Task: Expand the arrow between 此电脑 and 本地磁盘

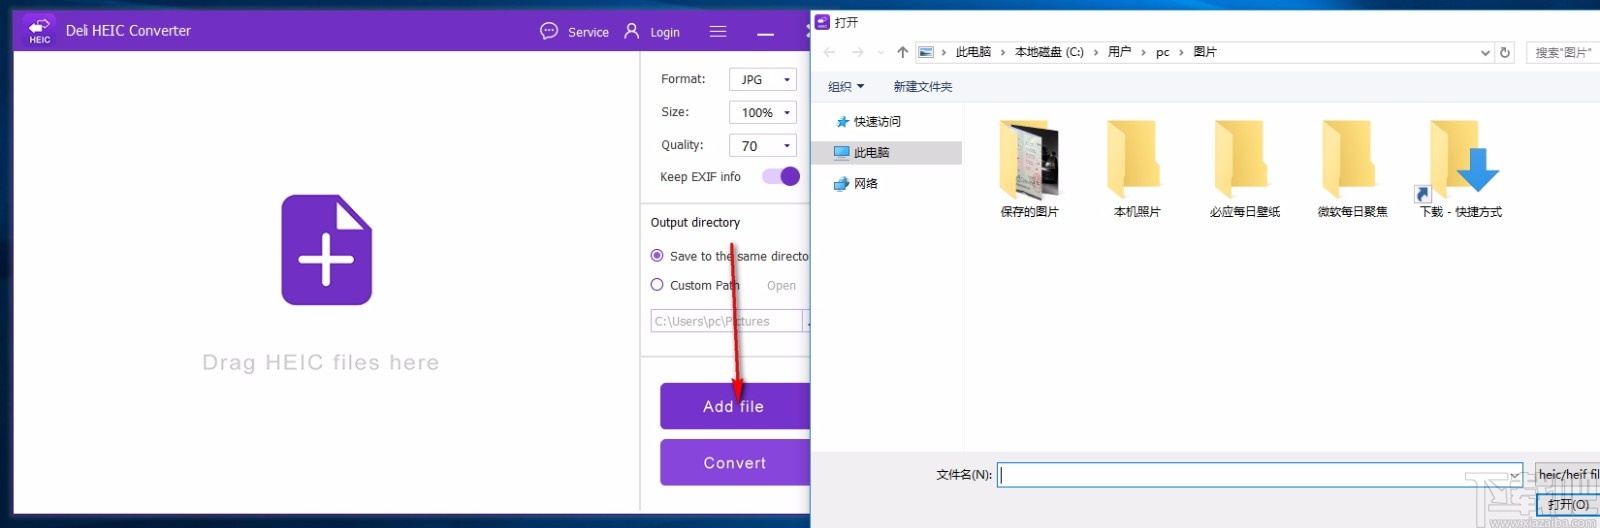Action: point(1003,52)
